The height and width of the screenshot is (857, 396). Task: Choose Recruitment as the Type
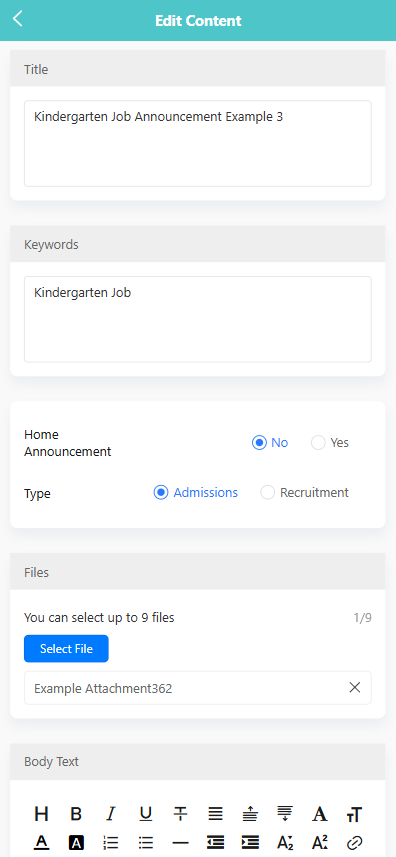click(x=304, y=492)
